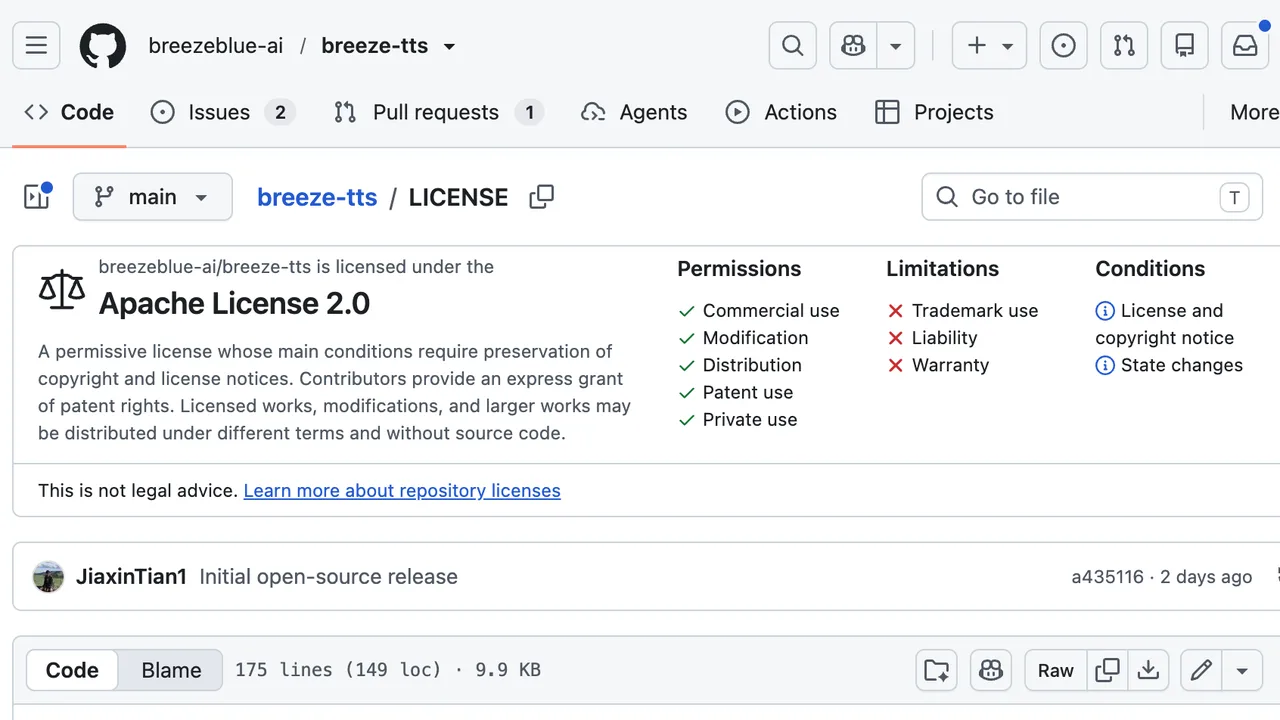Open commit a435116
This screenshot has height=720, width=1280.
coord(1107,577)
